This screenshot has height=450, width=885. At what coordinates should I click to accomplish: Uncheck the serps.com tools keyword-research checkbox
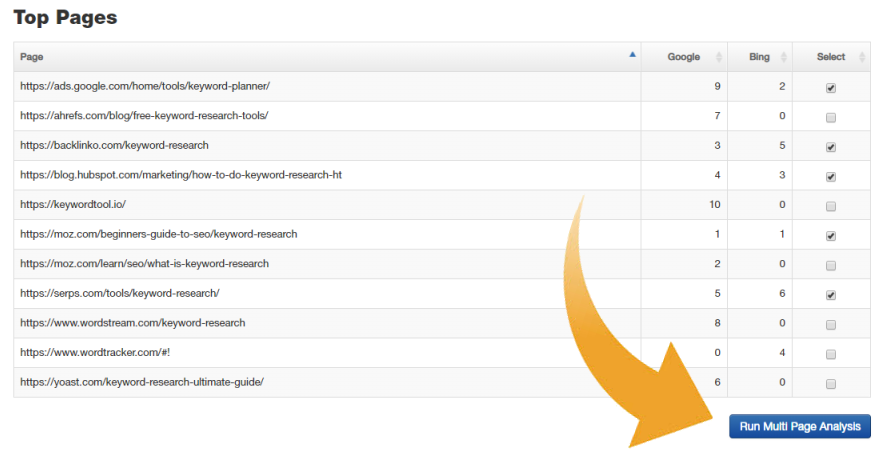click(831, 295)
